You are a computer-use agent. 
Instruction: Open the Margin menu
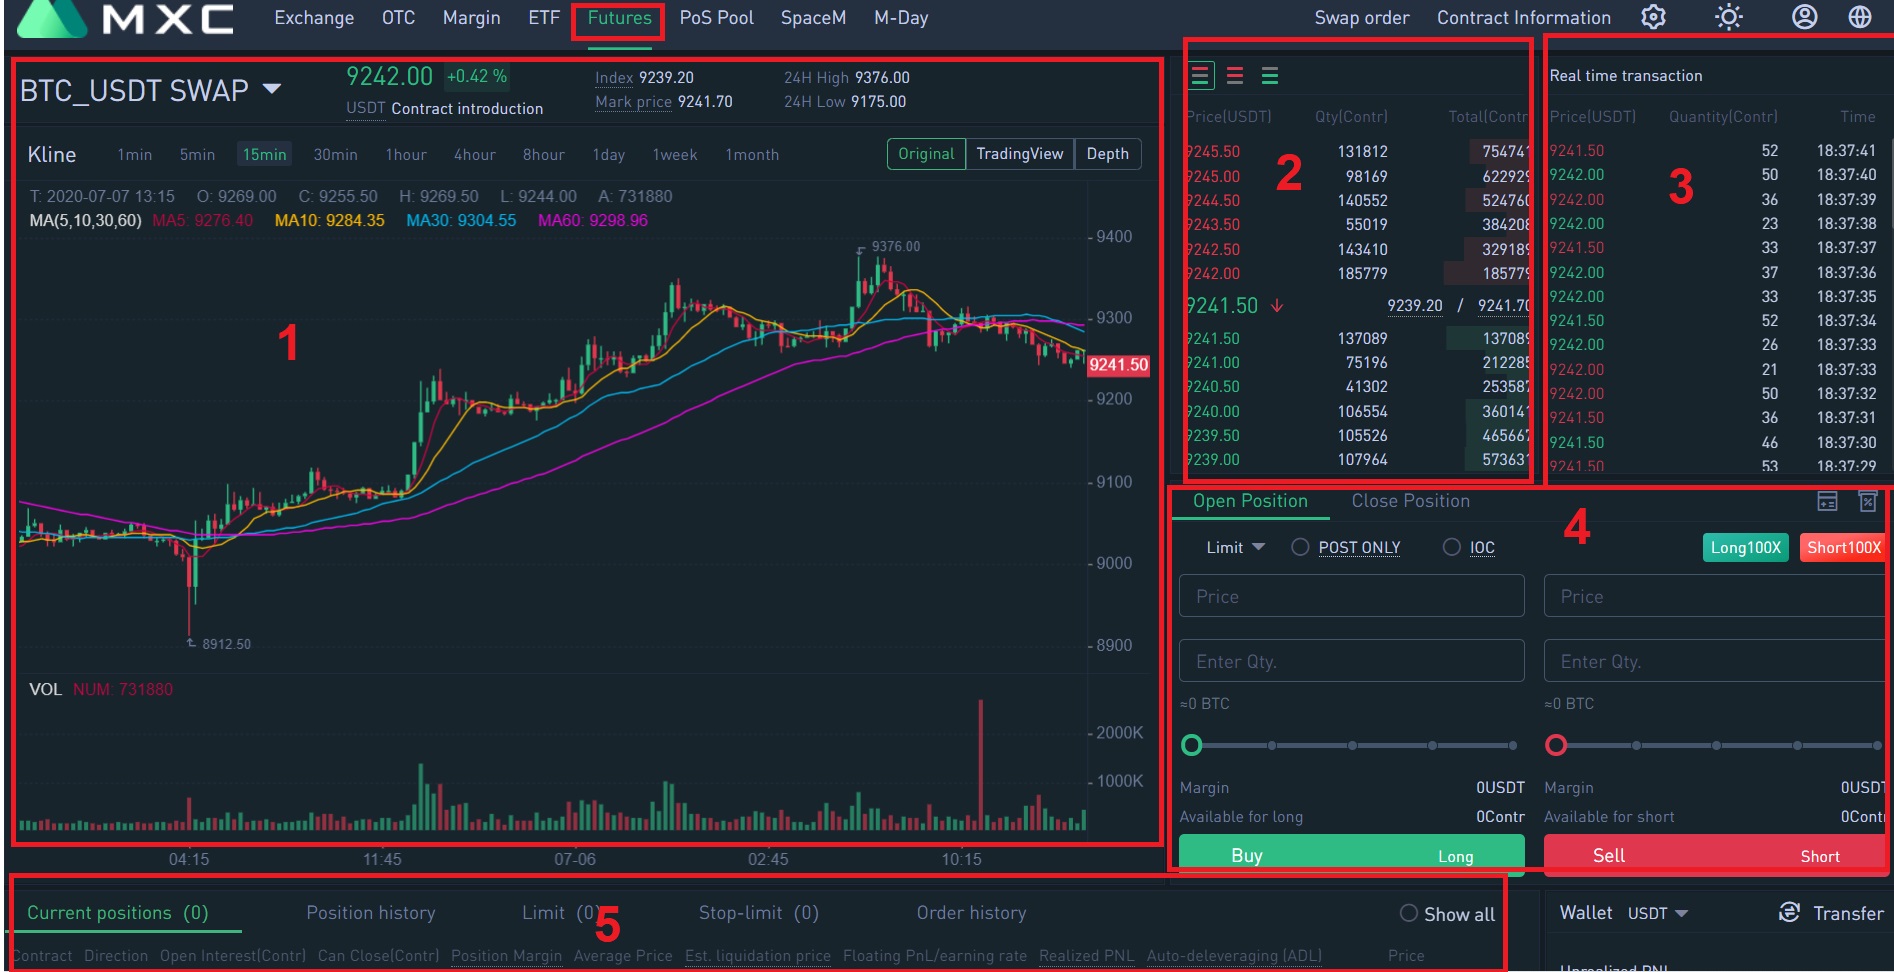coord(471,18)
